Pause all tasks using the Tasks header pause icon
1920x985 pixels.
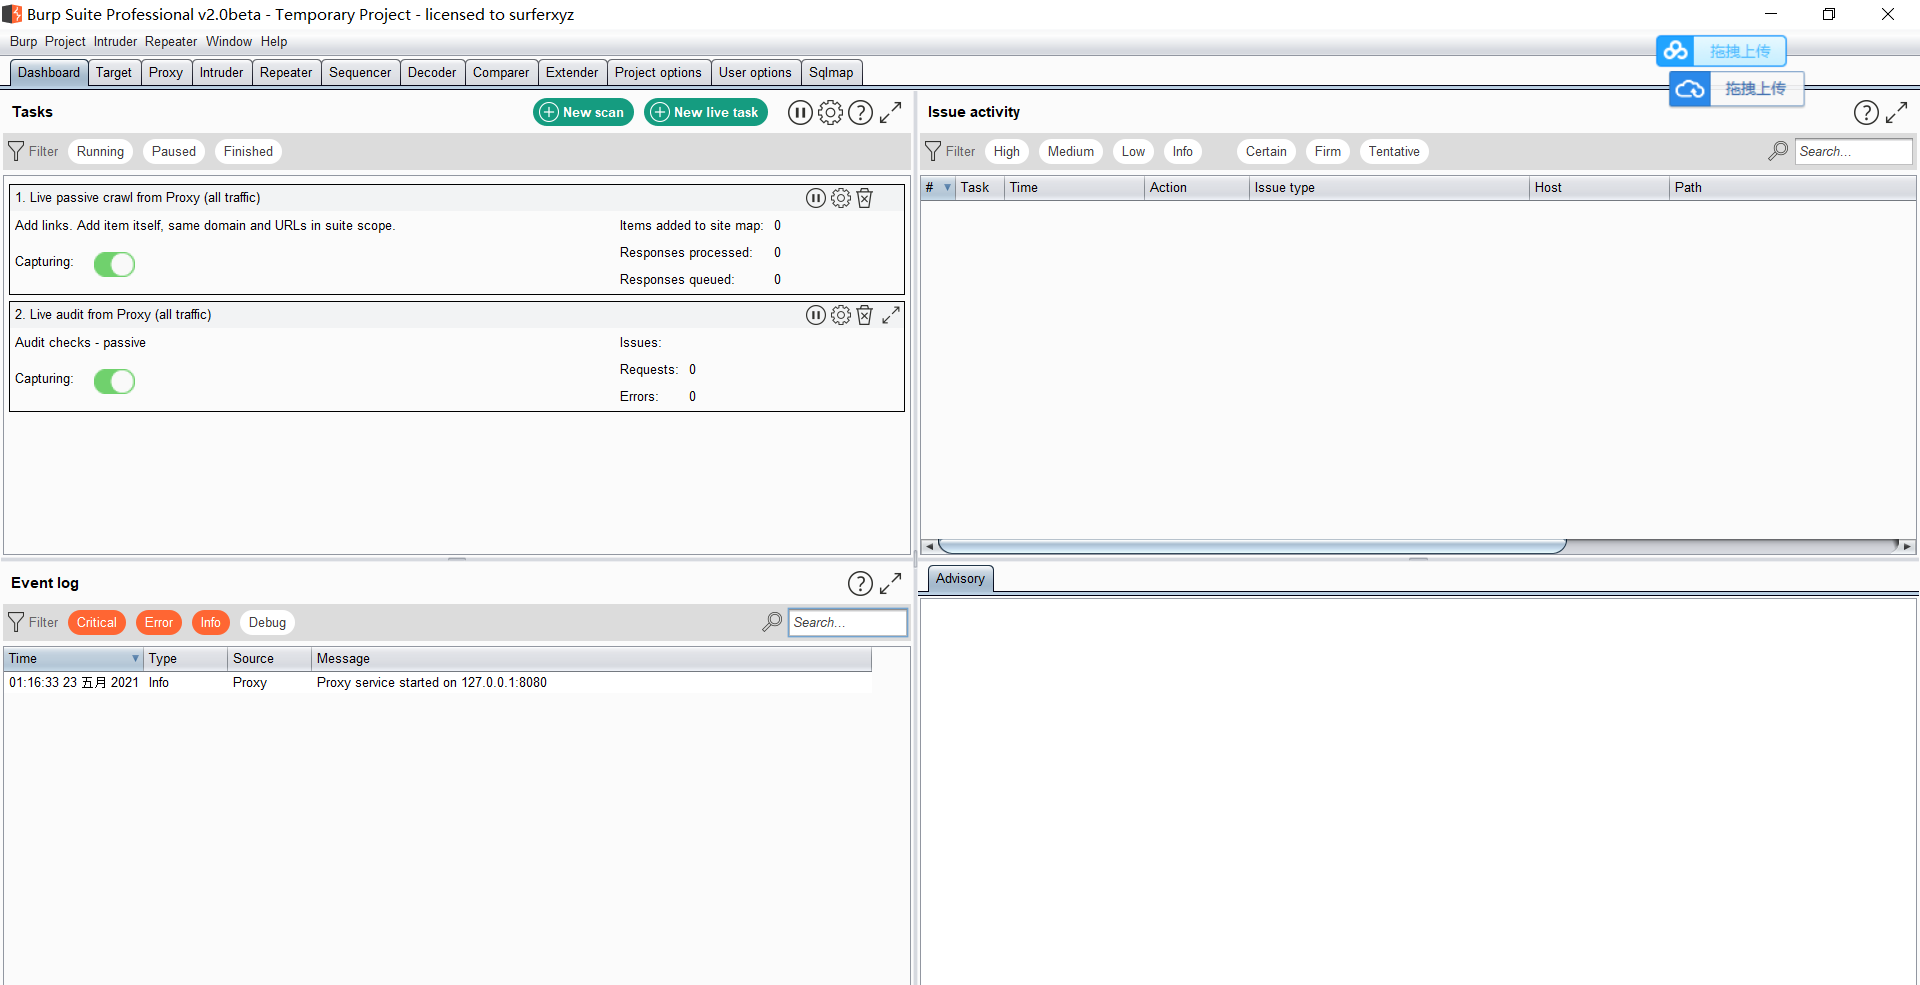point(800,112)
